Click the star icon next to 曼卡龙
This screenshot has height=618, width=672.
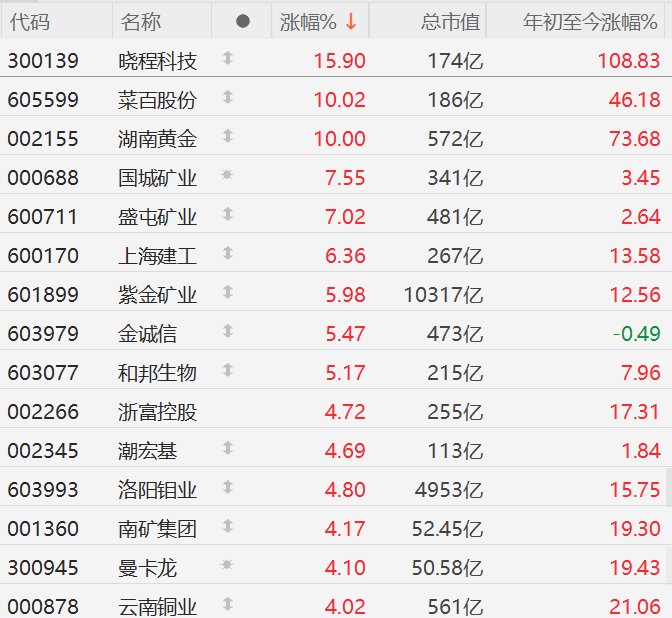pos(227,565)
